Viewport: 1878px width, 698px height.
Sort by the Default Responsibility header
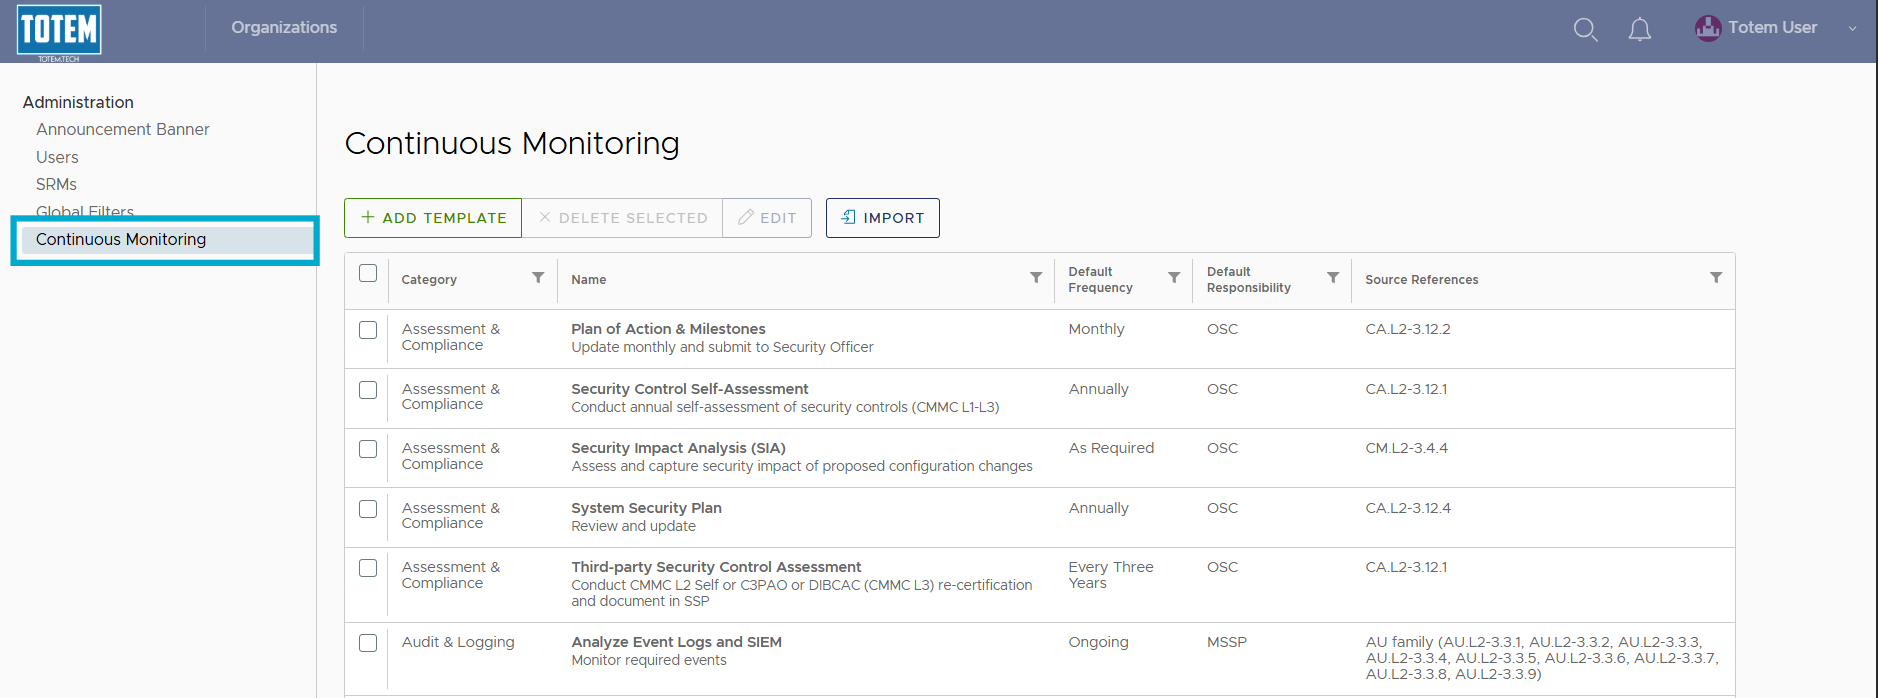[1249, 280]
